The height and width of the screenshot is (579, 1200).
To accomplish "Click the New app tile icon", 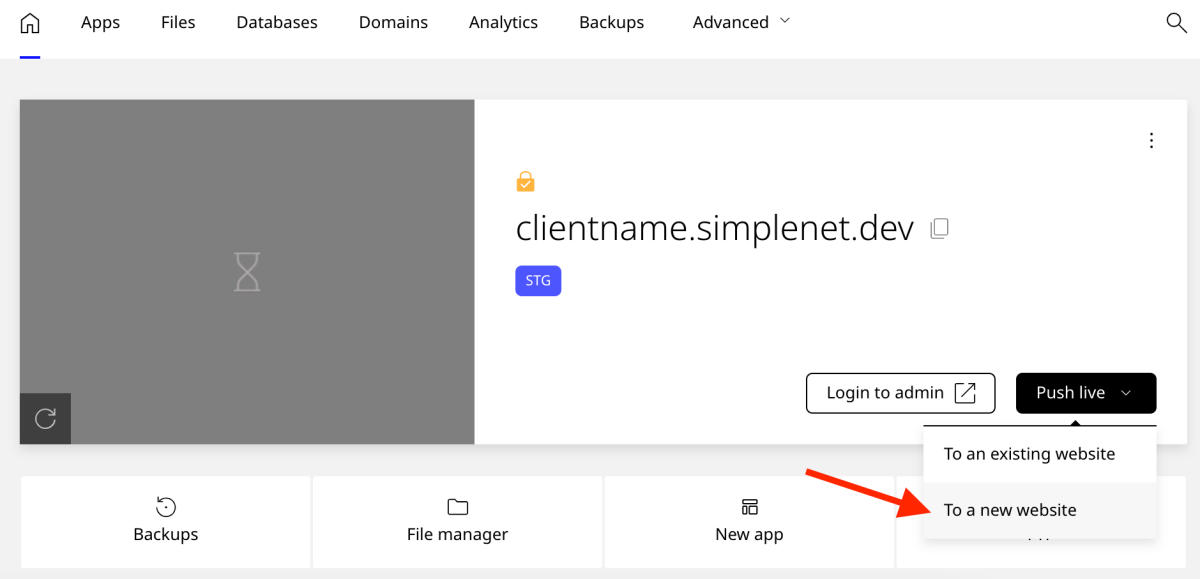I will pyautogui.click(x=749, y=507).
